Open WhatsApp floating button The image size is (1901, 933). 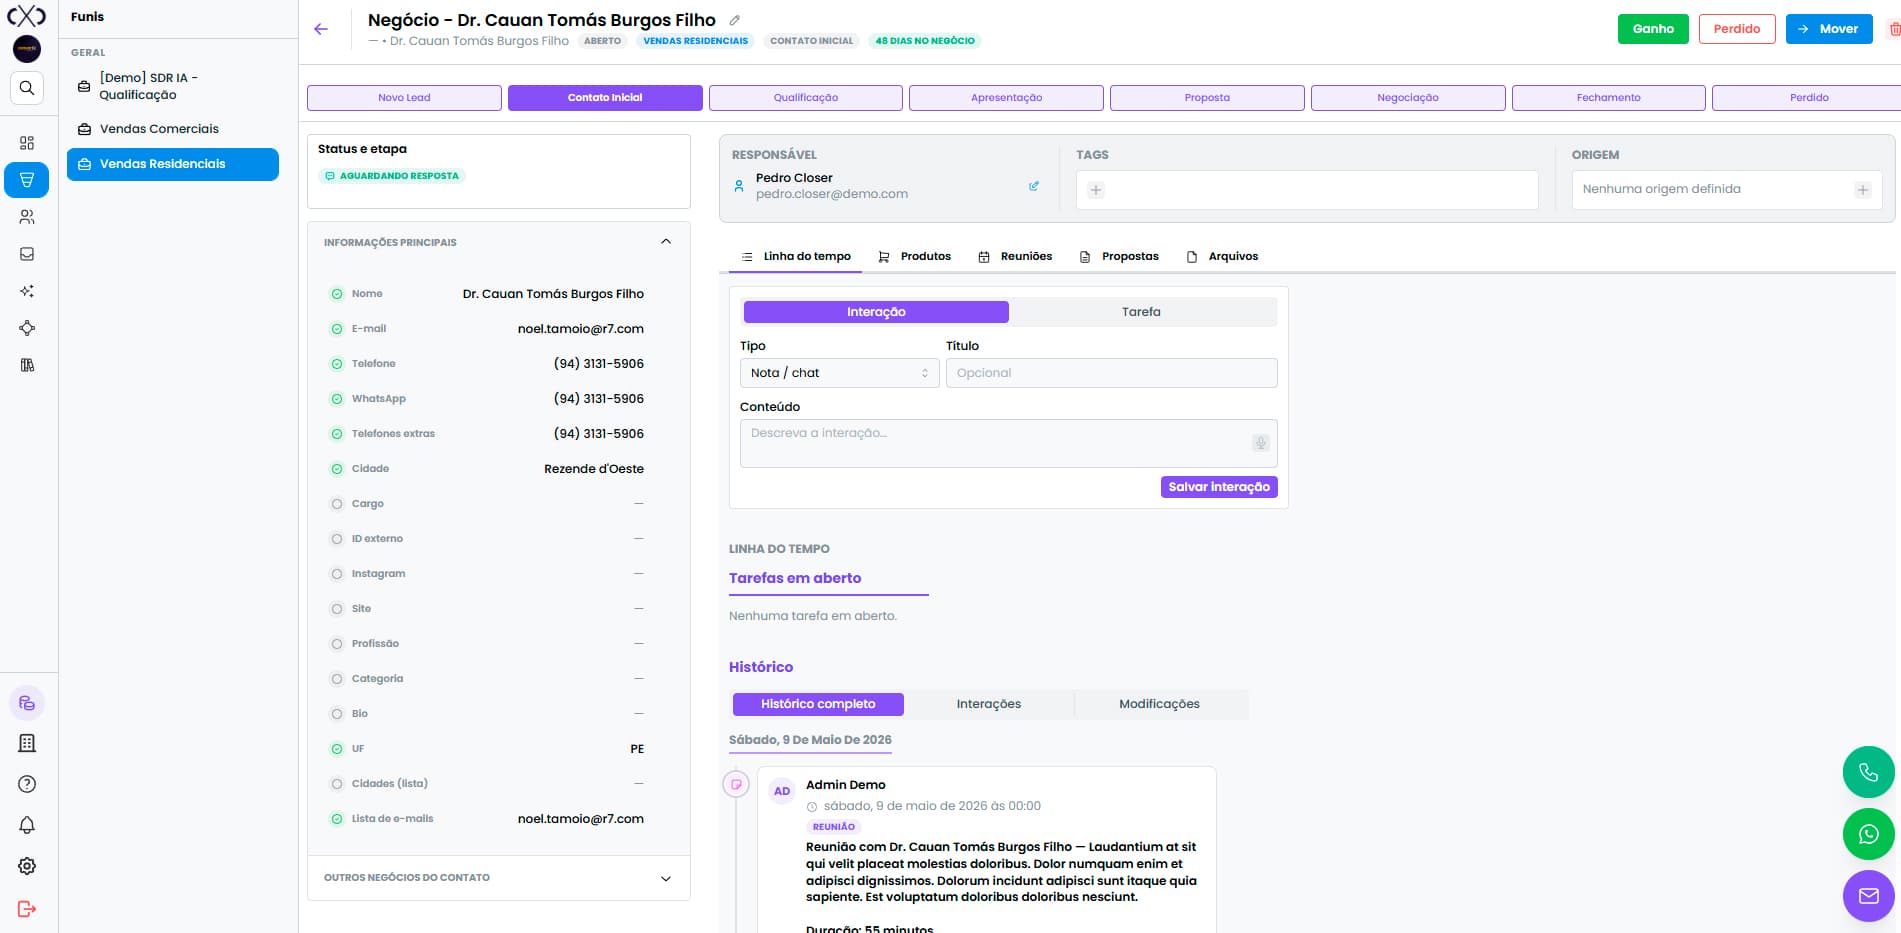tap(1868, 834)
